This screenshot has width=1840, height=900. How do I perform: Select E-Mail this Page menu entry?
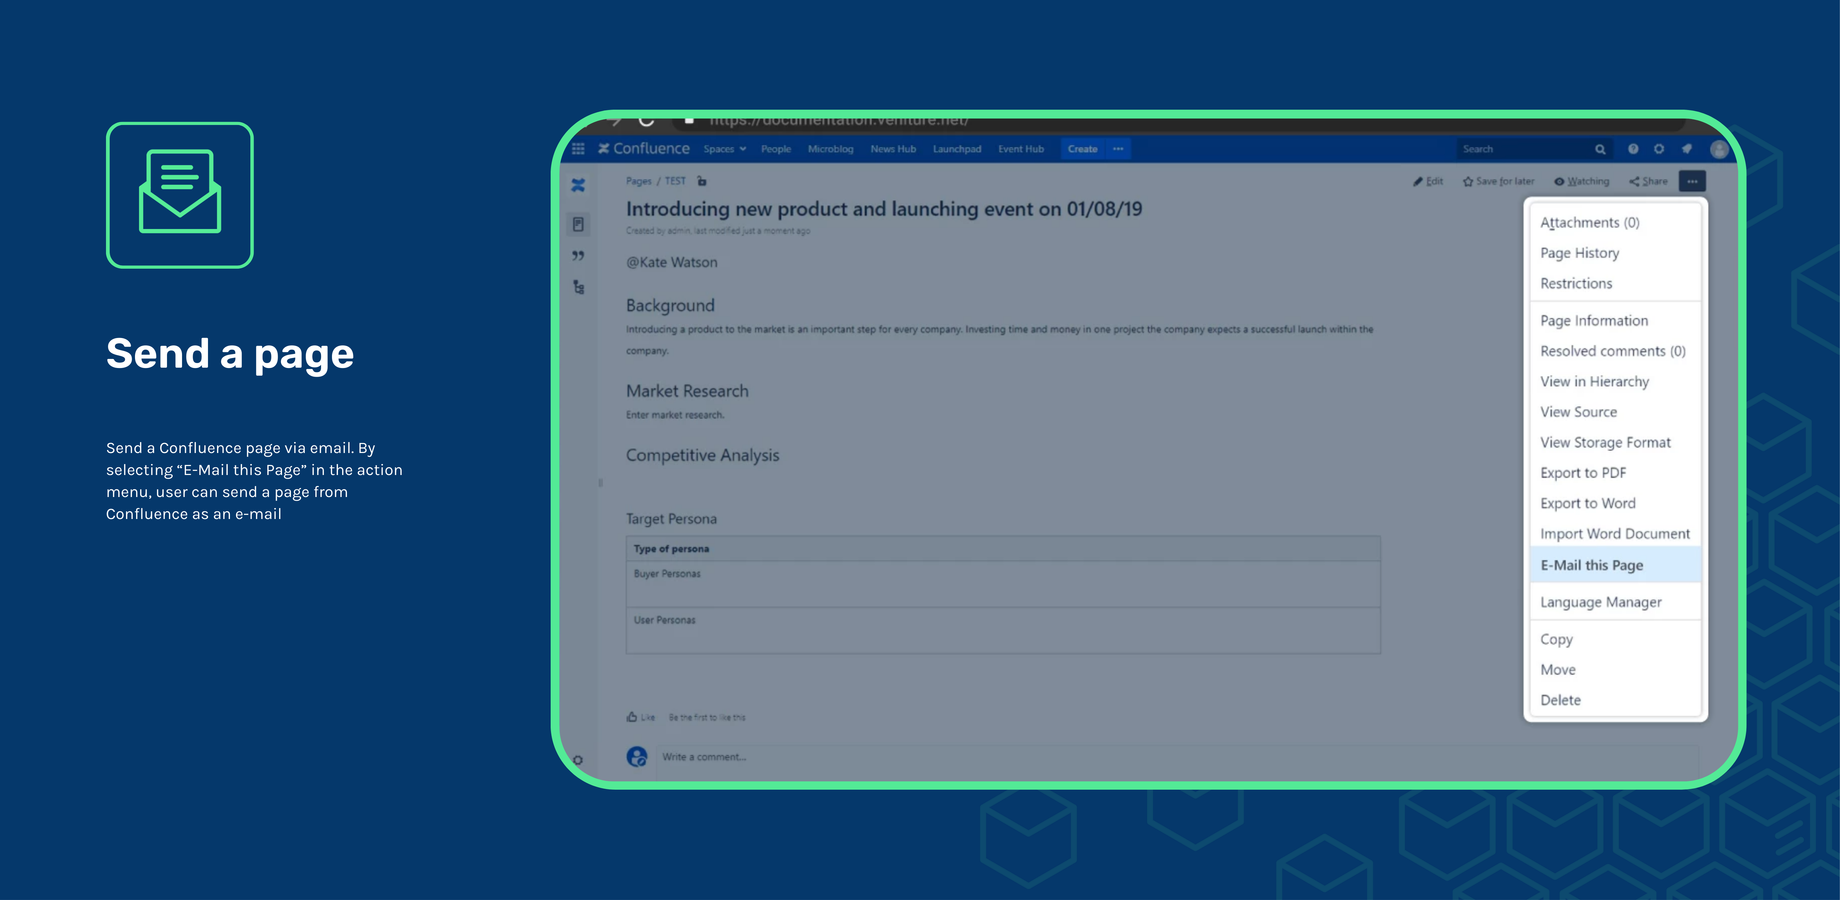click(x=1615, y=565)
